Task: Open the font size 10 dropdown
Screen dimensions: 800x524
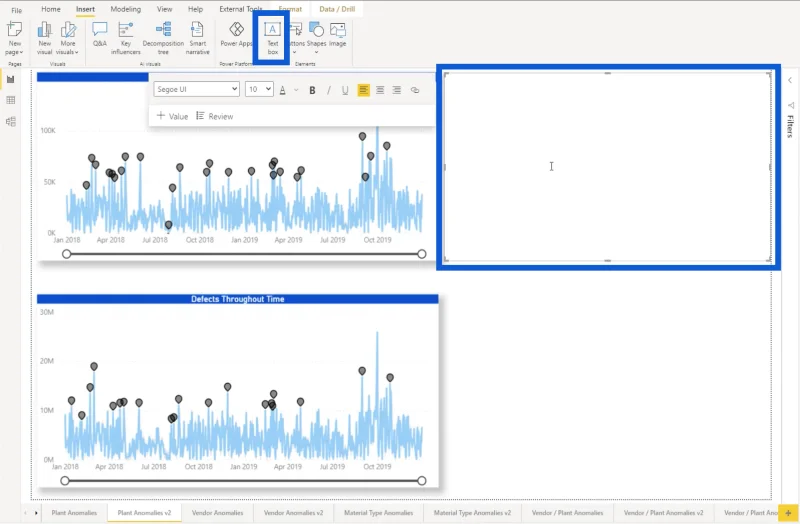Action: click(x=259, y=89)
